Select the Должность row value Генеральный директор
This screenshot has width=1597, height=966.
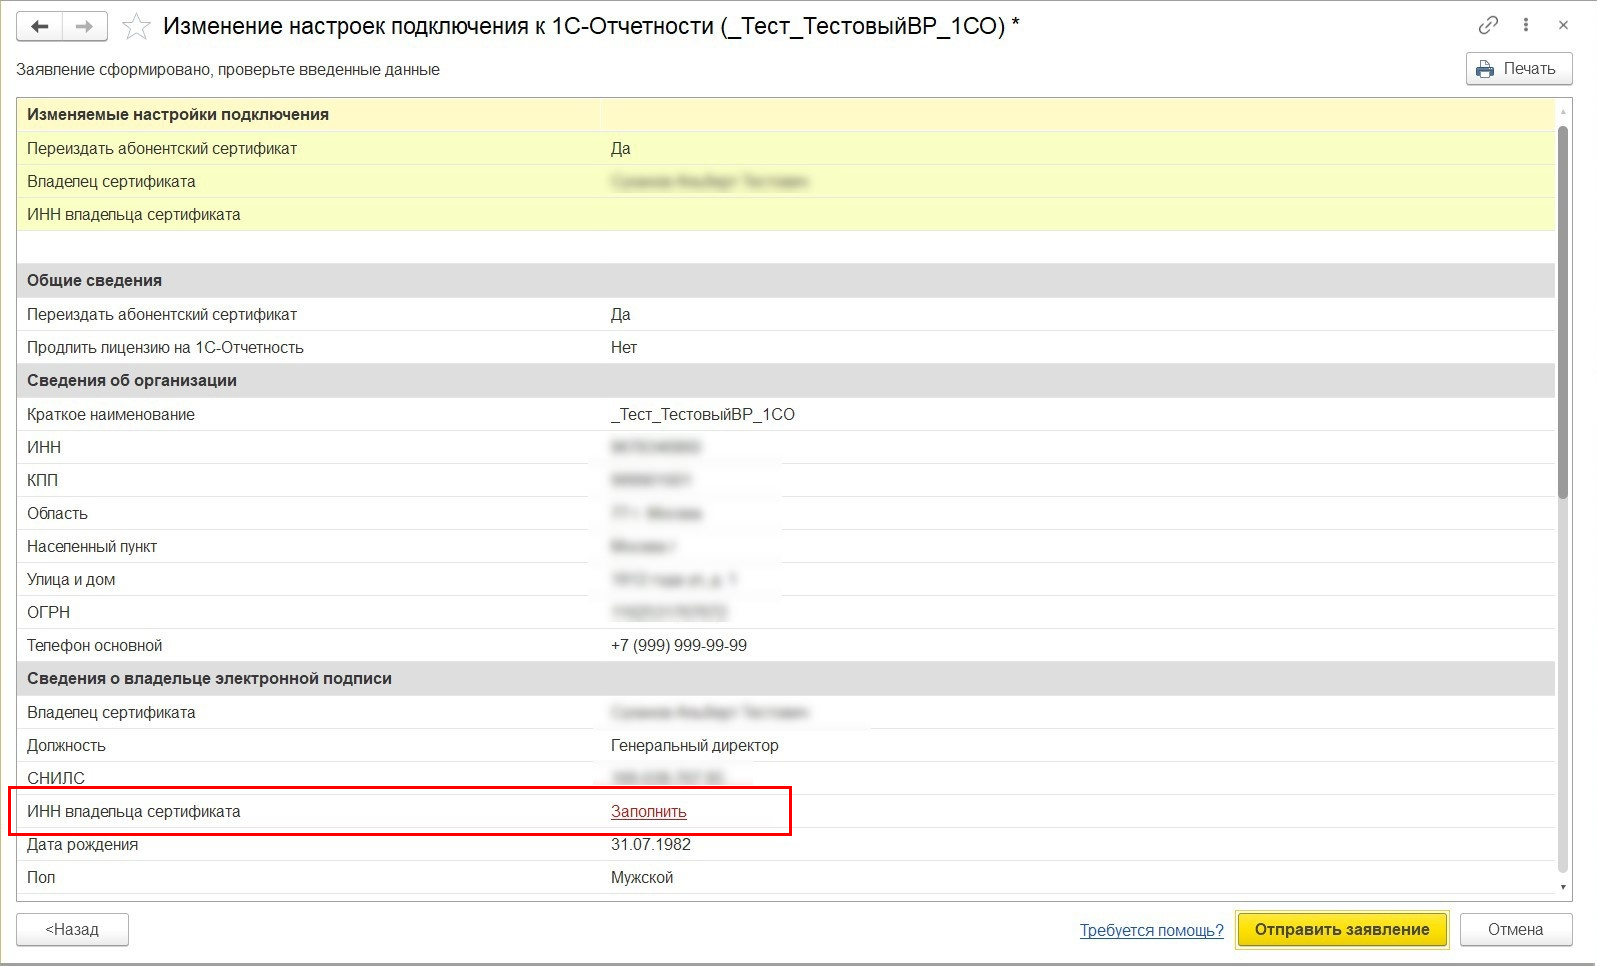pos(694,746)
